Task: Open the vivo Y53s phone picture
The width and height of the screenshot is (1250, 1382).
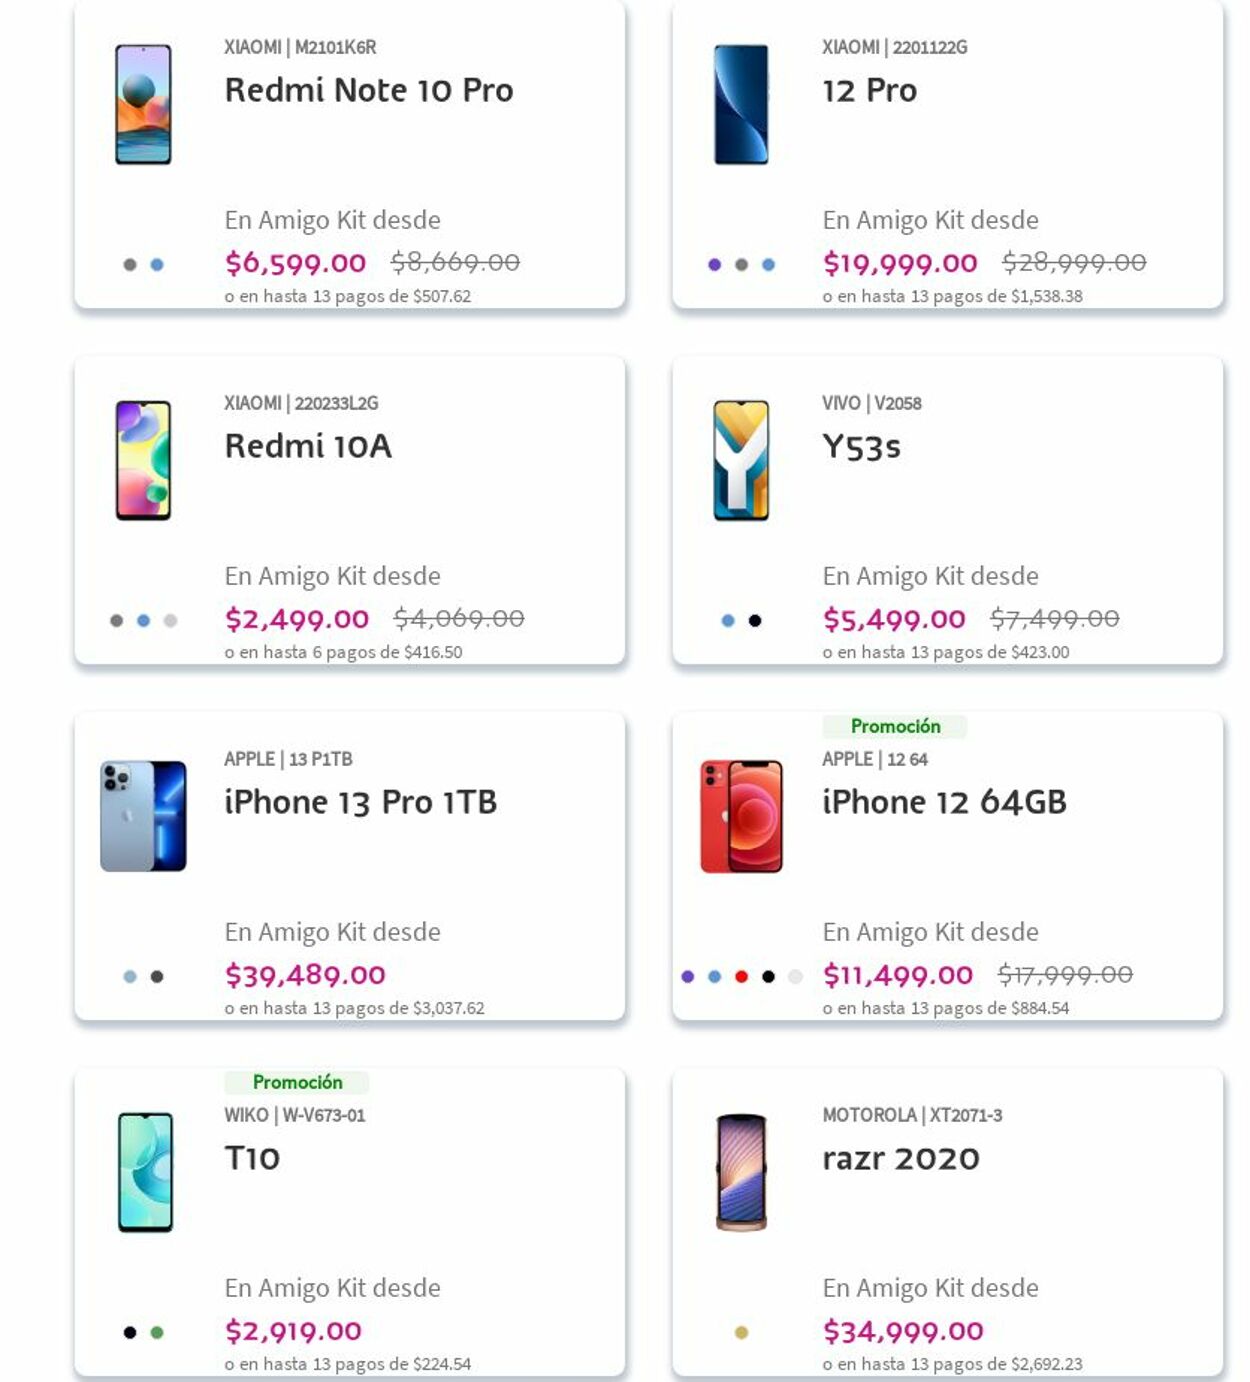Action: pos(741,461)
